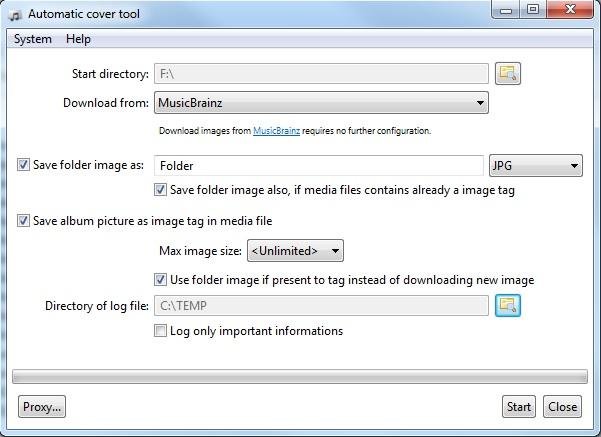Click the Directory of log file field

pos(321,306)
